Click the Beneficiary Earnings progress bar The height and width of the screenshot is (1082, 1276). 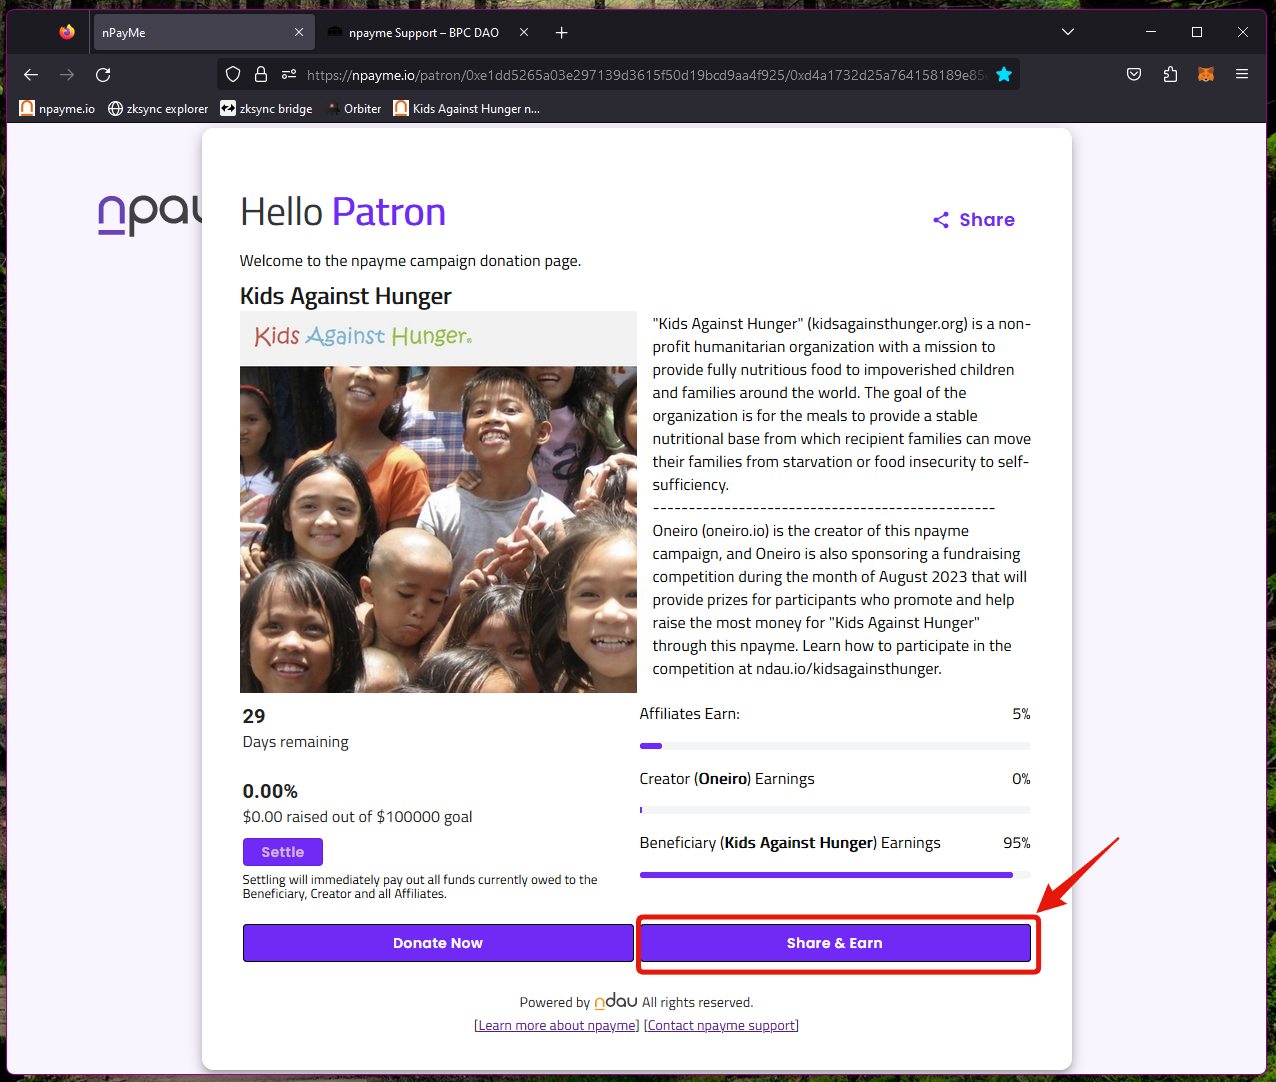pos(835,875)
